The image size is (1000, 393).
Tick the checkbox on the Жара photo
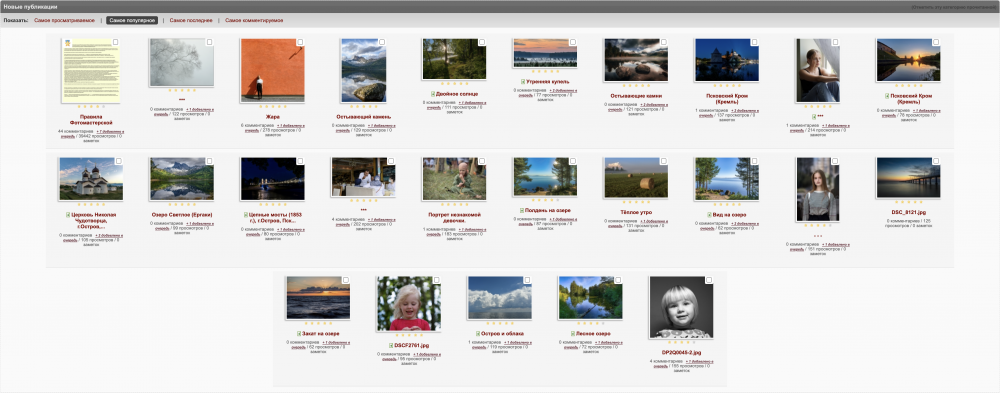click(x=300, y=42)
